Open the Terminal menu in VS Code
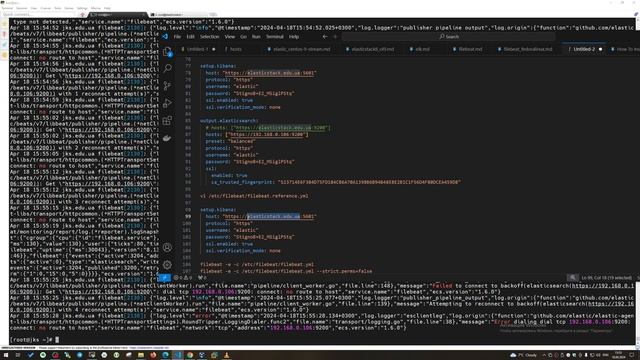 click(x=275, y=37)
